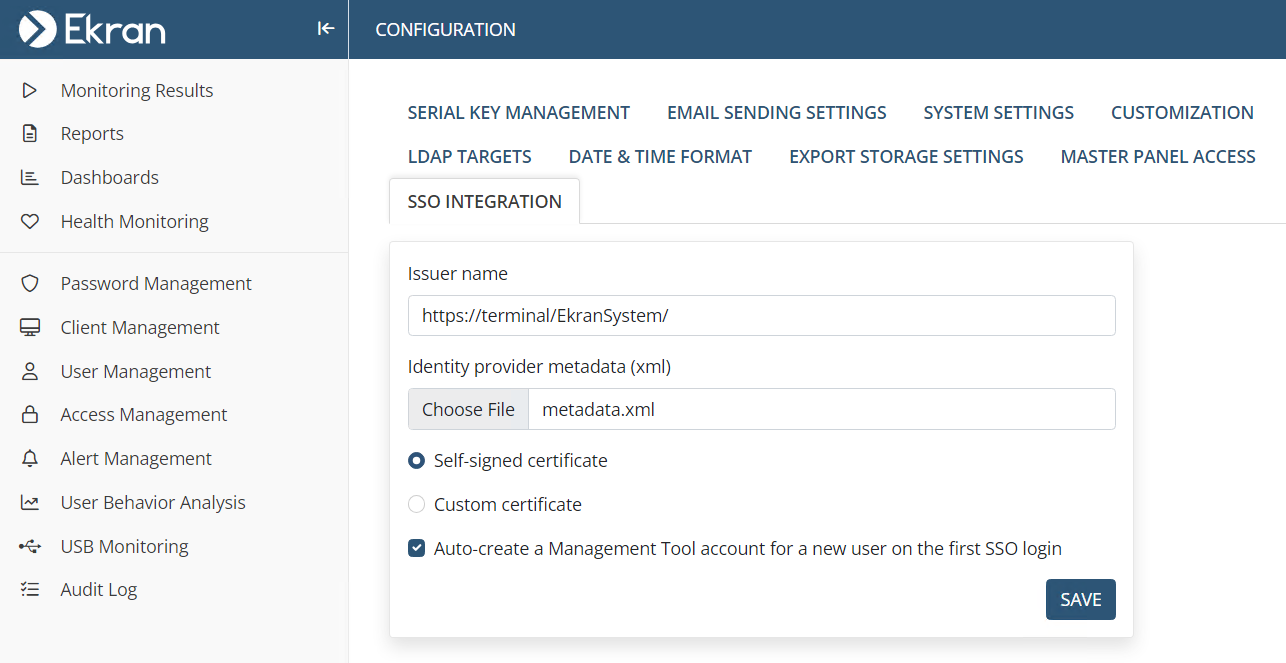Click the Alert Management bell icon

point(30,459)
